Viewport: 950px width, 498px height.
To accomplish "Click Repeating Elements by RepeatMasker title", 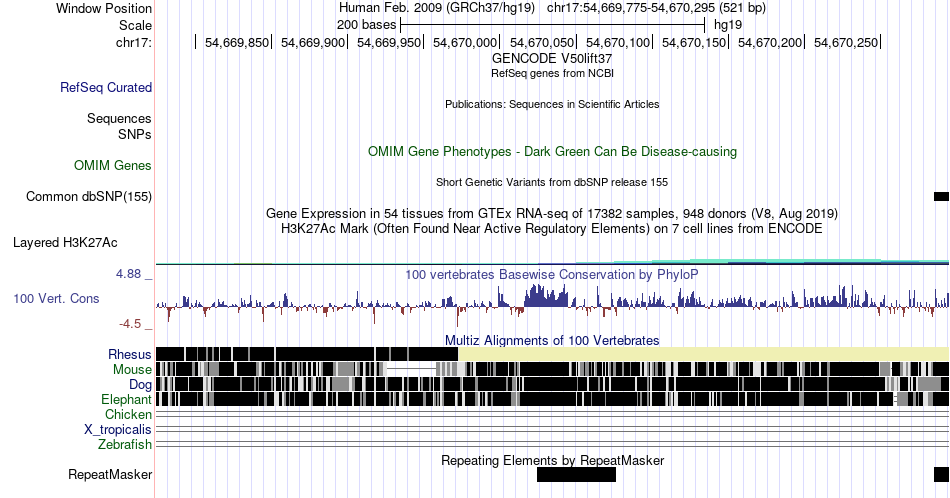I will [x=552, y=460].
